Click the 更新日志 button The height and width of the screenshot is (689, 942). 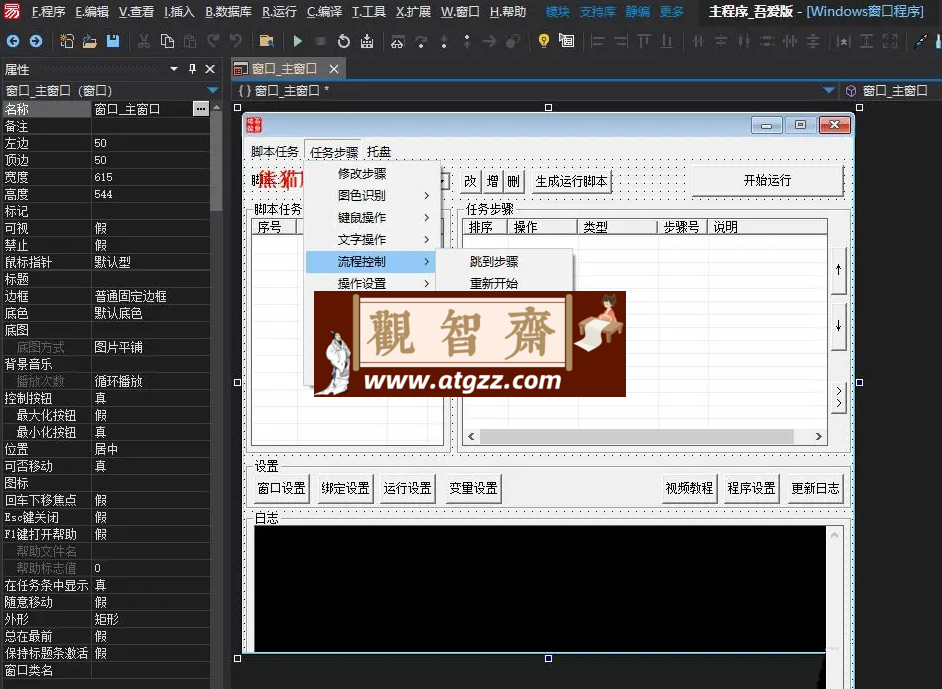pos(815,488)
